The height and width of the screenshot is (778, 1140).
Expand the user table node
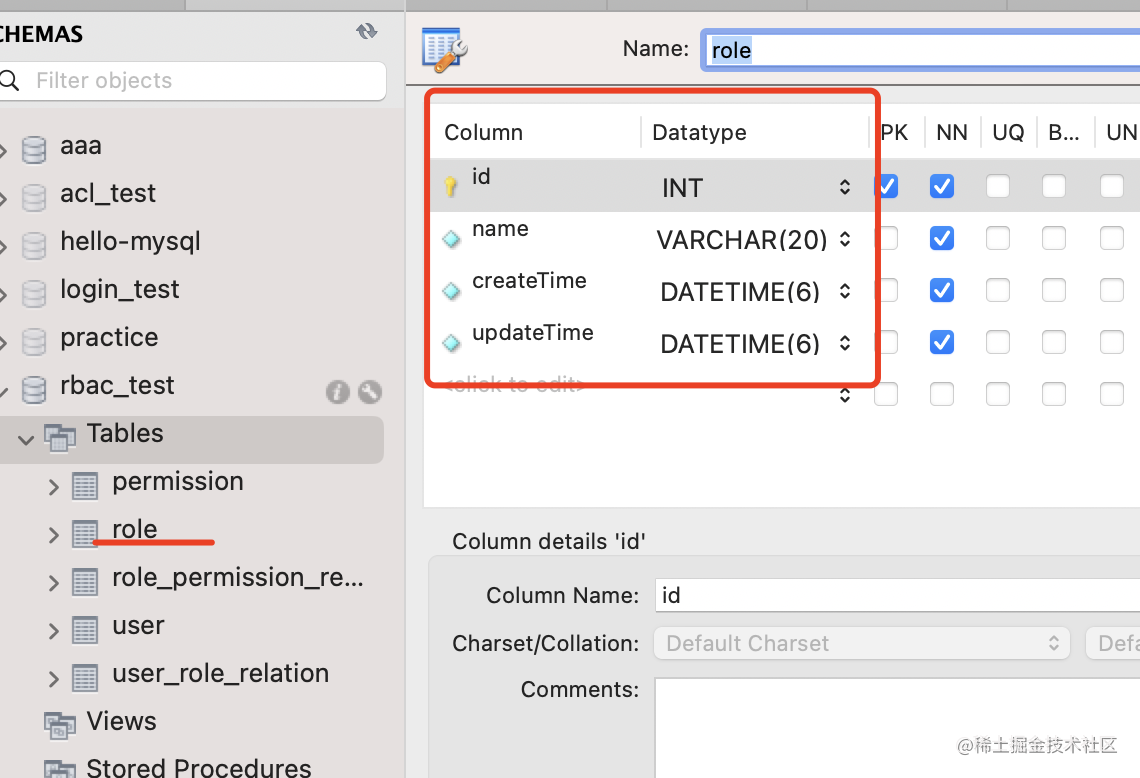pyautogui.click(x=54, y=630)
